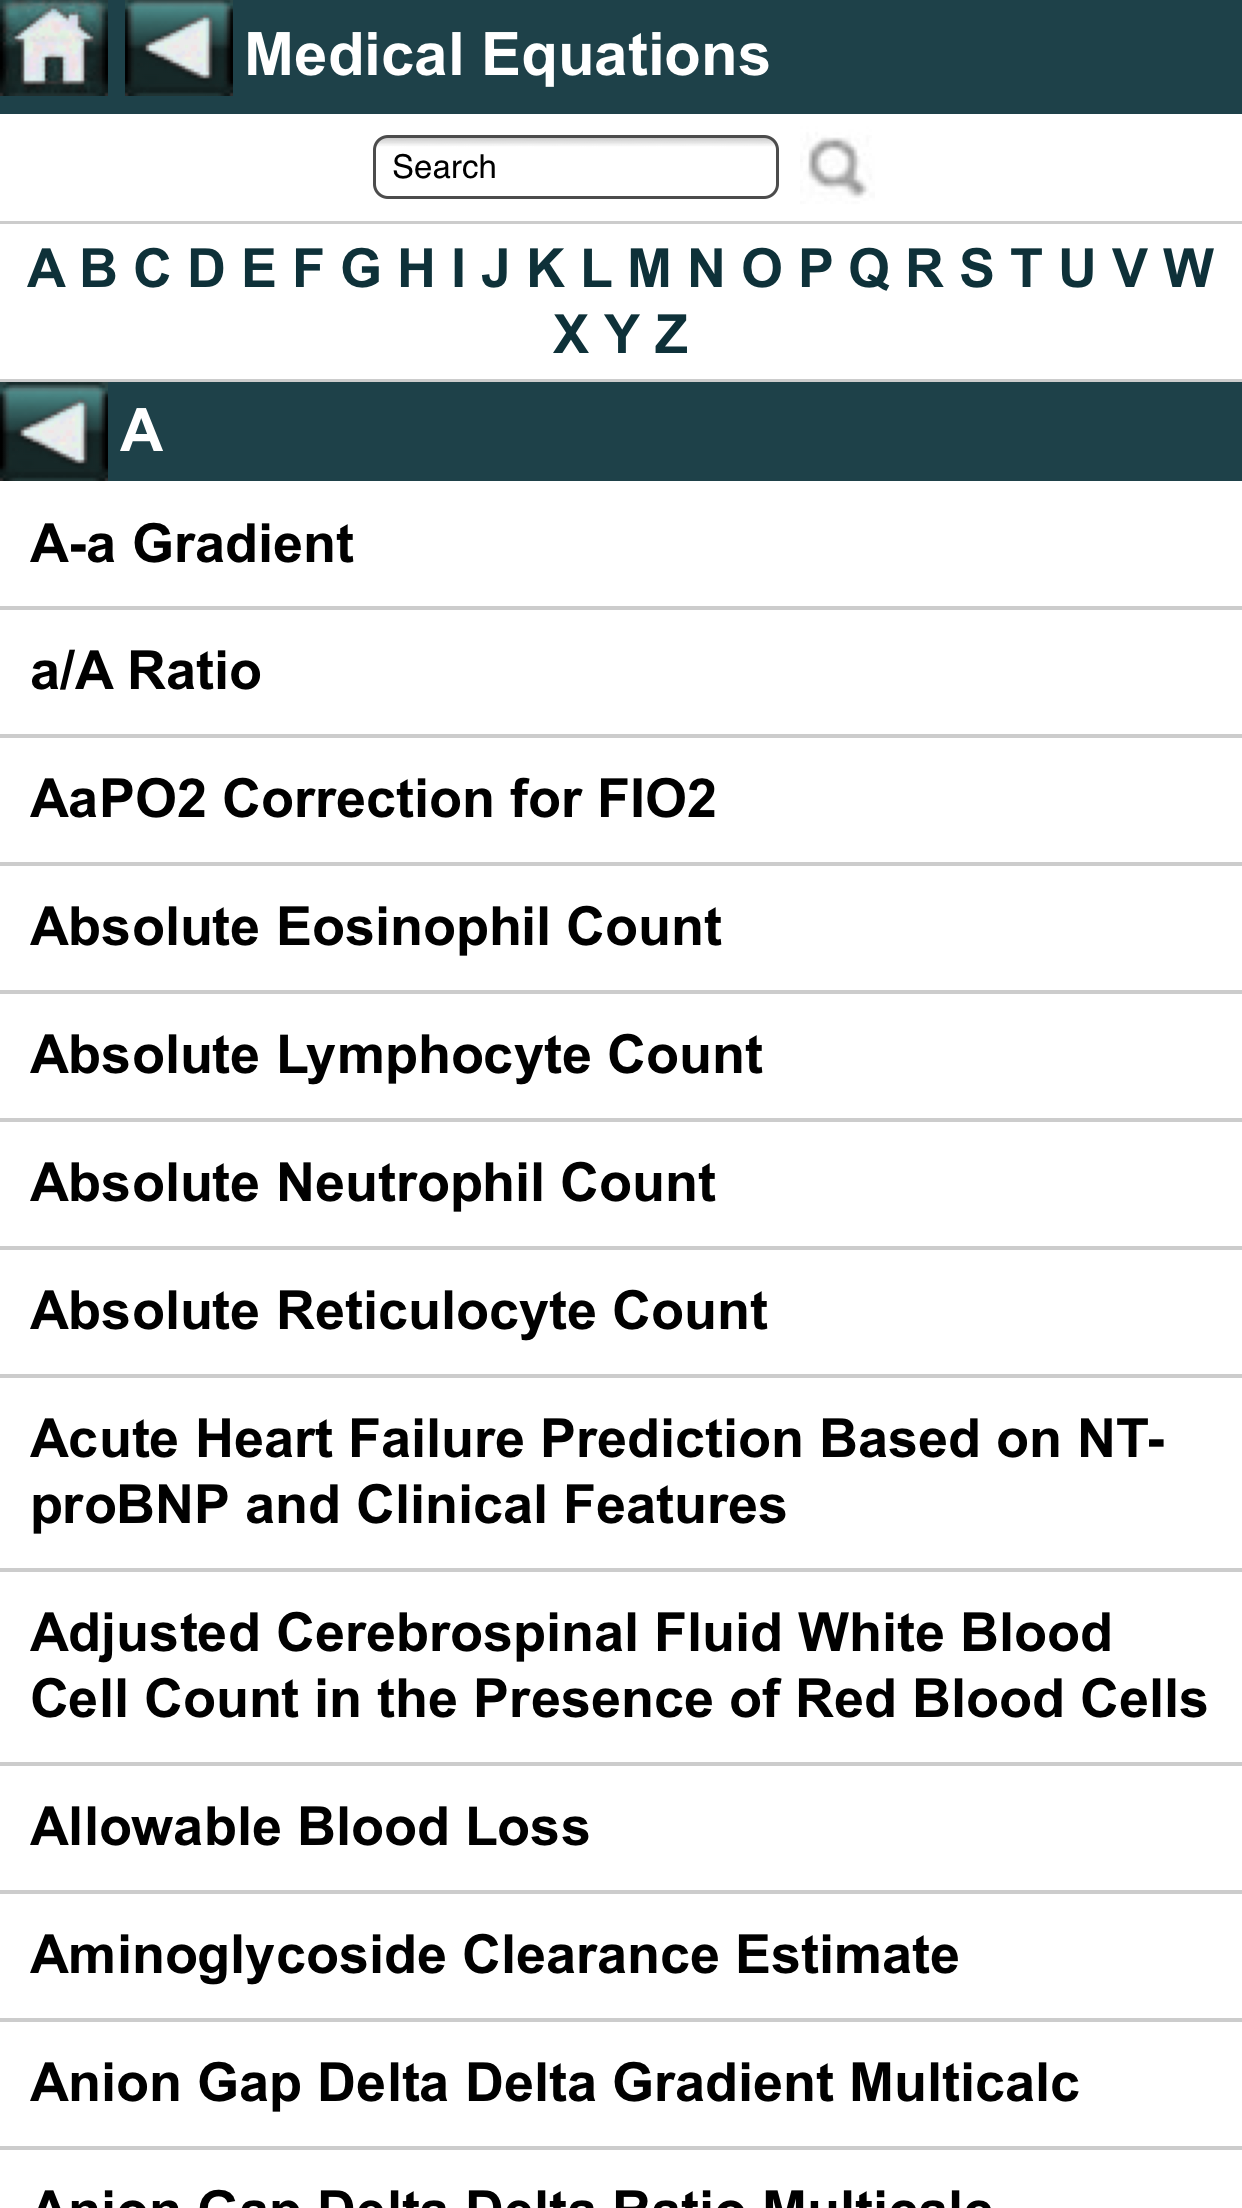This screenshot has height=2208, width=1242.
Task: Open Absolute Eosinophil Count calculator
Action: coord(376,927)
